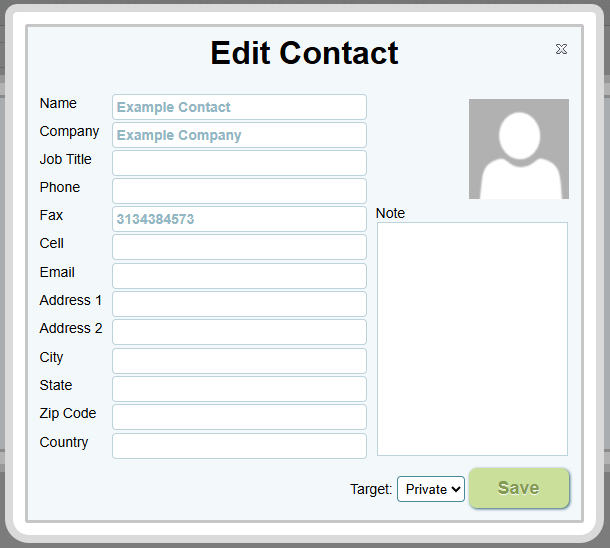610x548 pixels.
Task: Click the Country text box
Action: (x=239, y=446)
